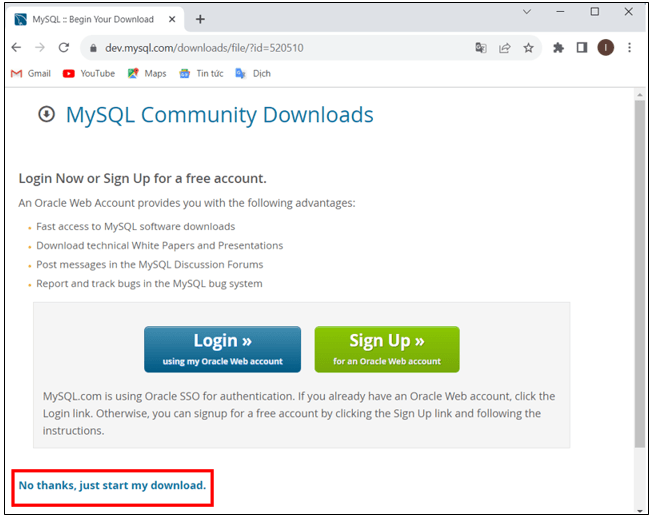Click the Google Translate icon in address bar

pyautogui.click(x=481, y=47)
